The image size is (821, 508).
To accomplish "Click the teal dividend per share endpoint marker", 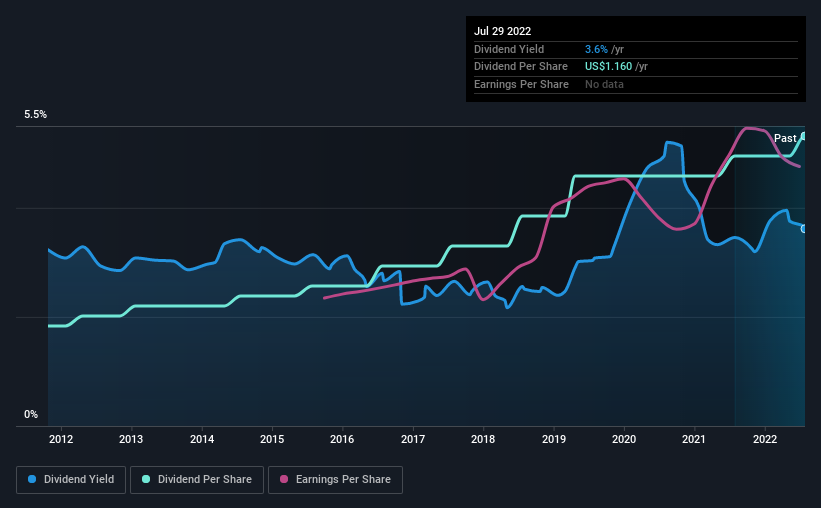I will (x=804, y=136).
